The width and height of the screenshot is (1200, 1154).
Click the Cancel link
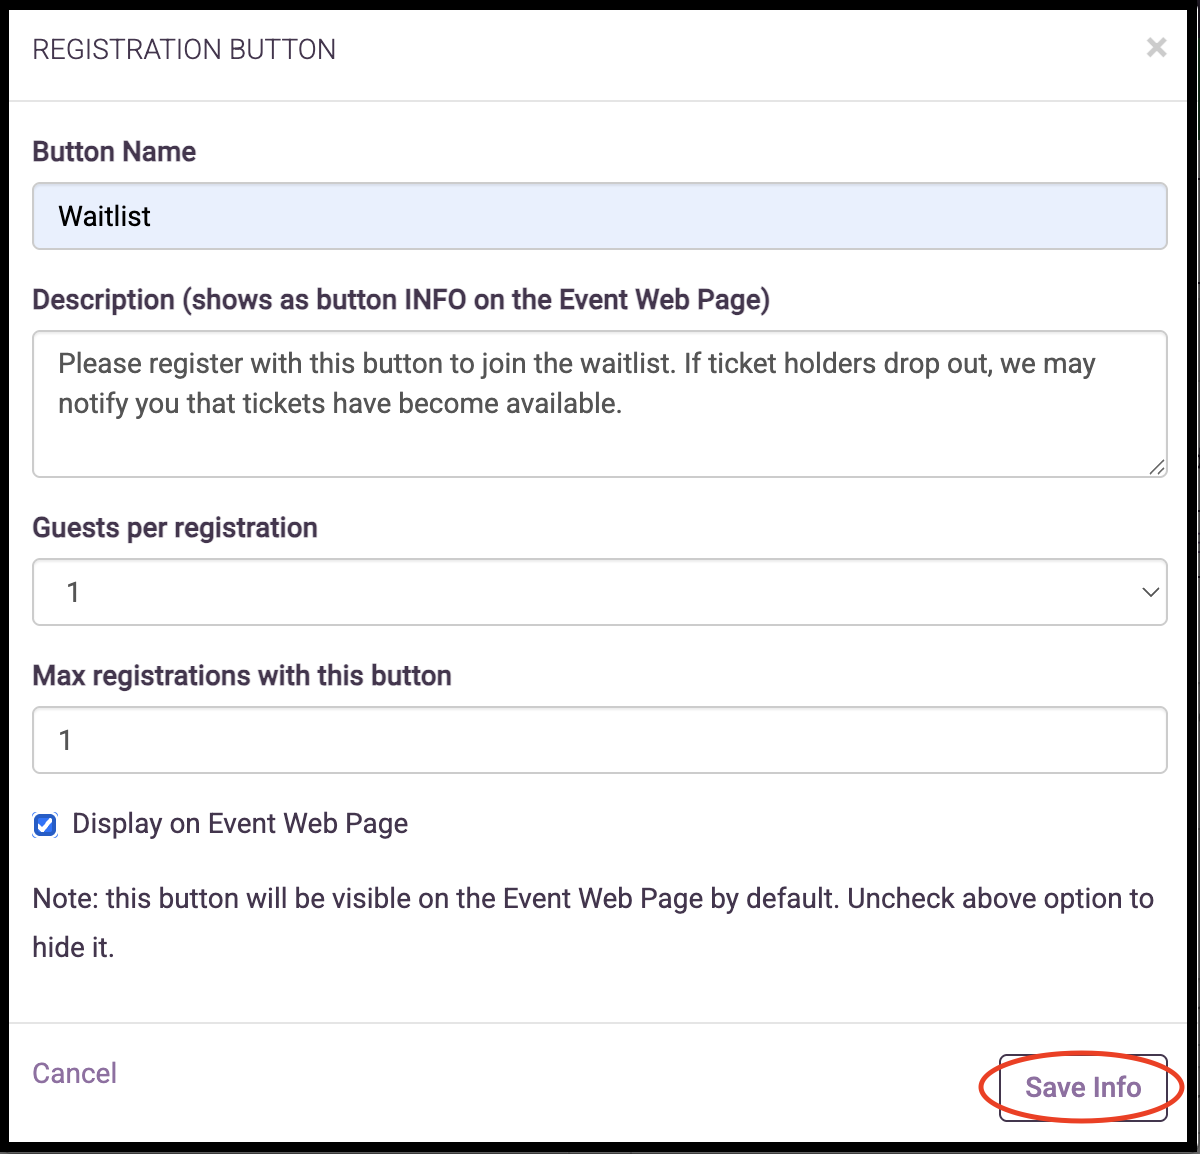point(75,1073)
